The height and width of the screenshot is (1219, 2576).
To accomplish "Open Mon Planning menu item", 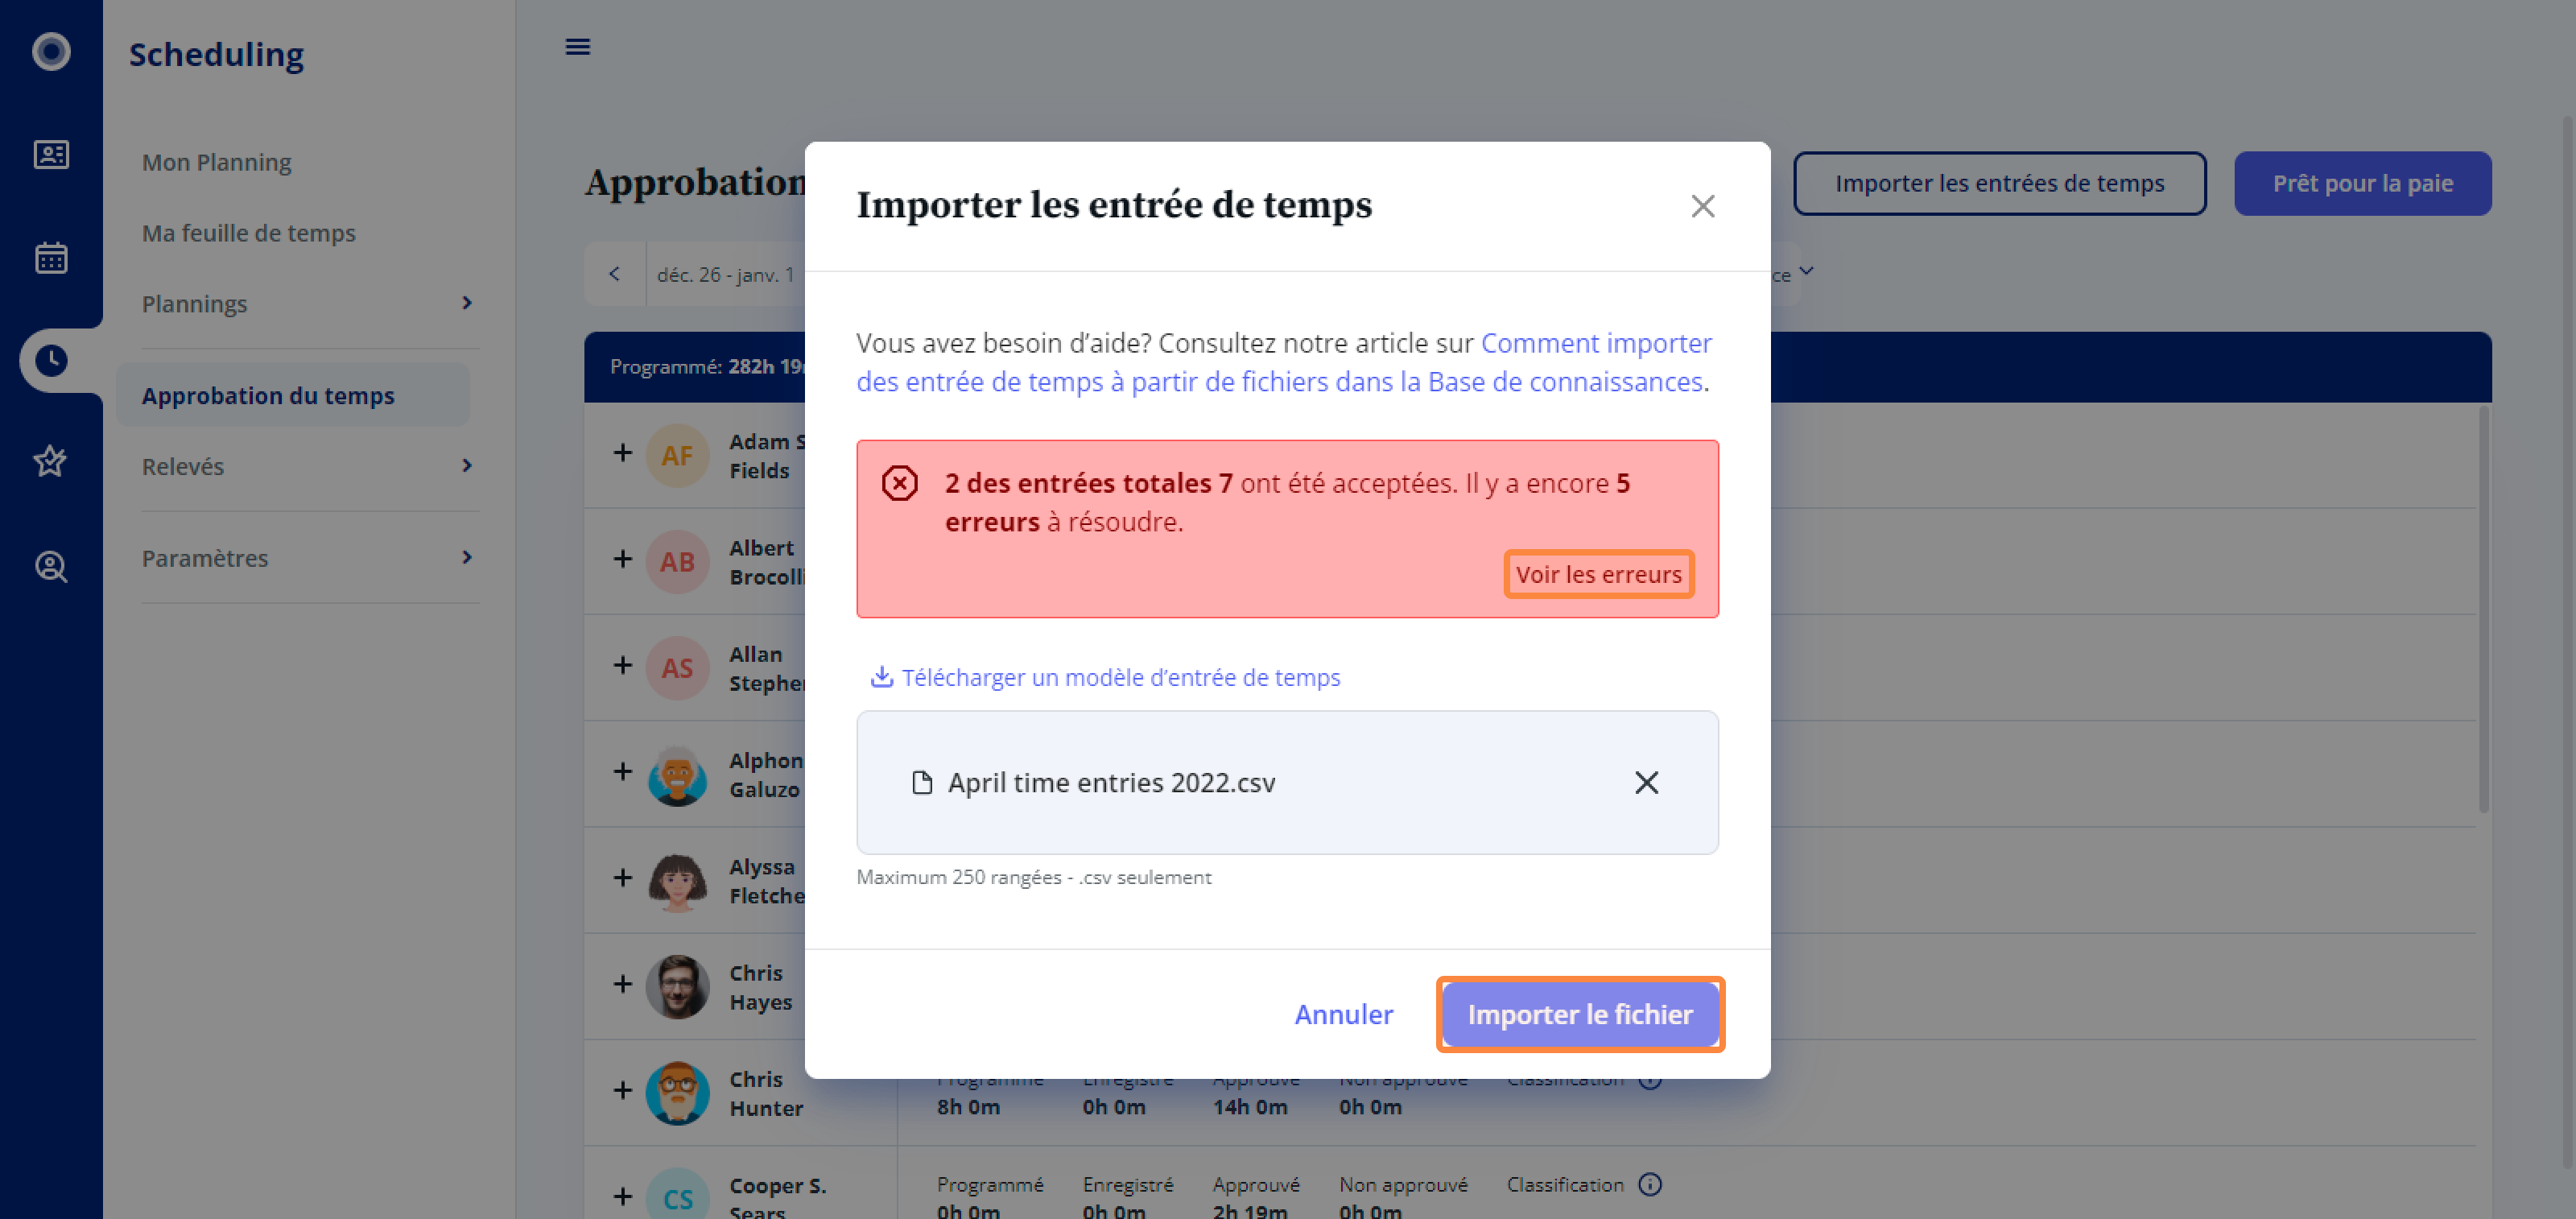I will (216, 162).
